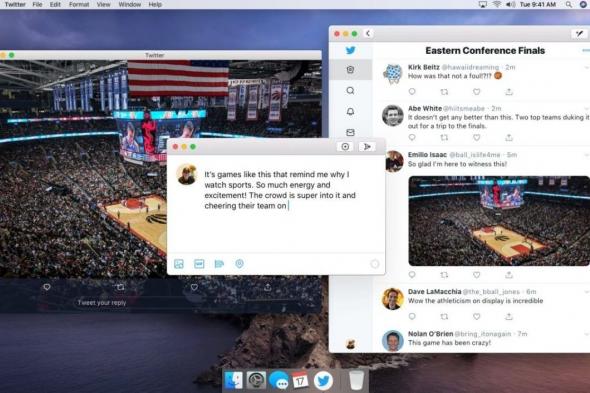The width and height of the screenshot is (590, 393).
Task: Retweet Kirk Beitz's tweet
Action: (444, 91)
